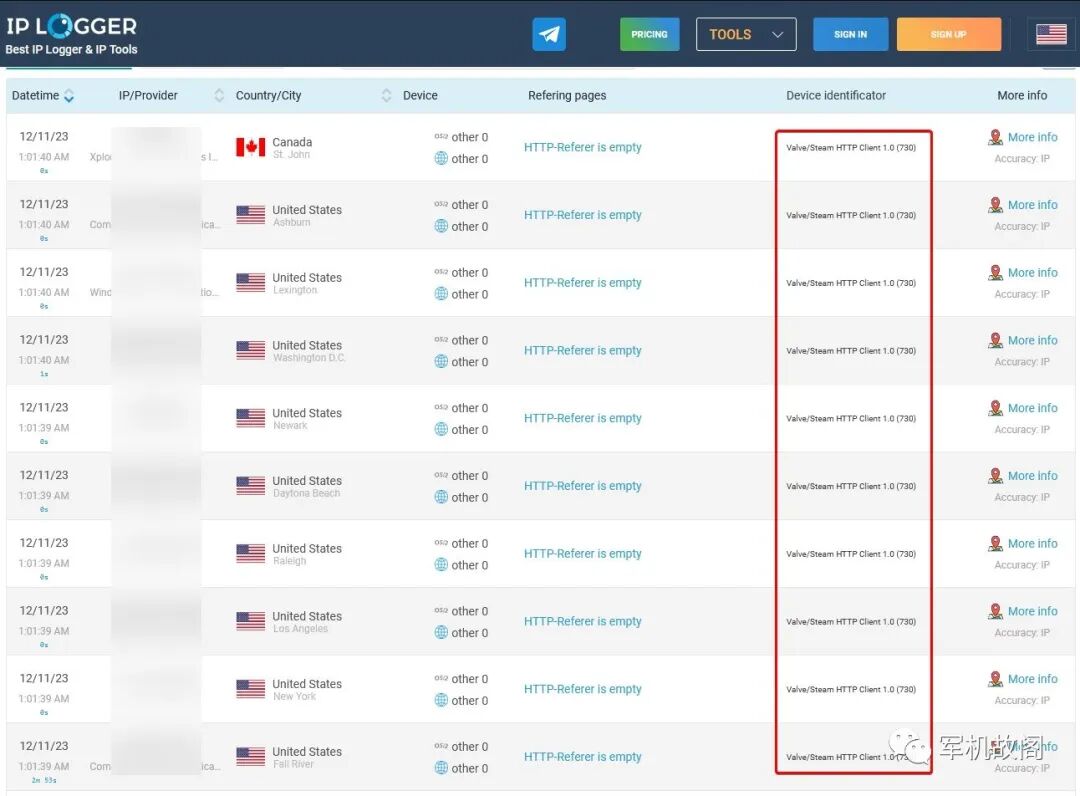The width and height of the screenshot is (1080, 796).
Task: Click the browser globe icon in Ashburn row
Action: click(x=441, y=226)
